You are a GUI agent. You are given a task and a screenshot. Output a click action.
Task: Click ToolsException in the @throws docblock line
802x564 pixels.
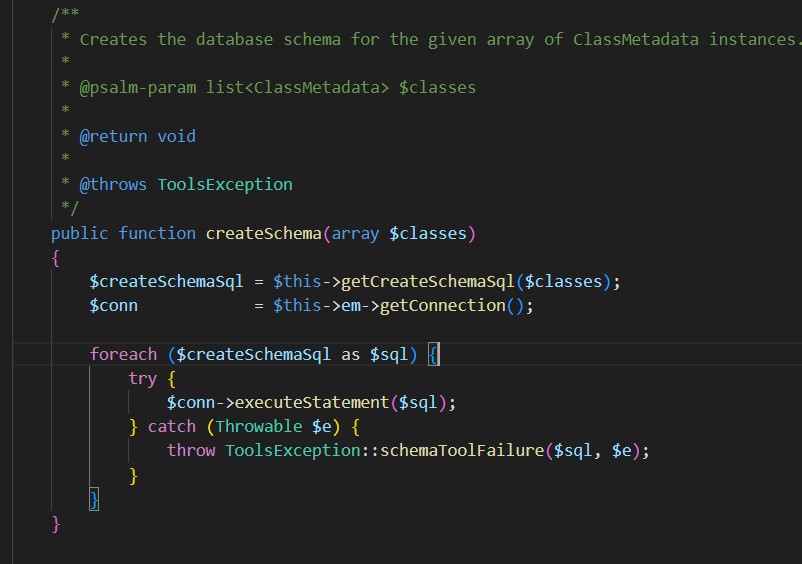225,184
